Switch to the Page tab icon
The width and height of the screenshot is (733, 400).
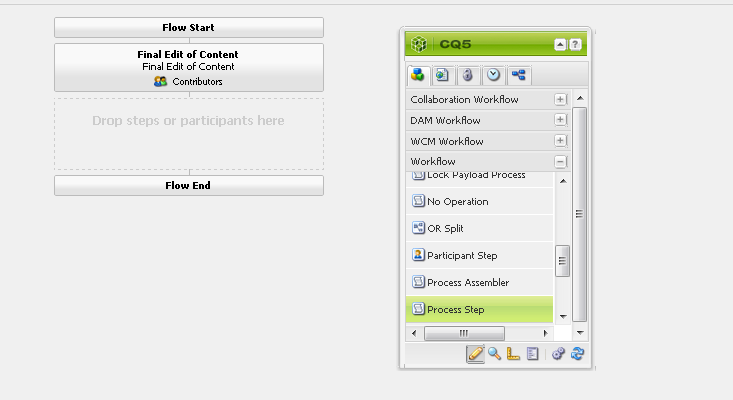[443, 75]
